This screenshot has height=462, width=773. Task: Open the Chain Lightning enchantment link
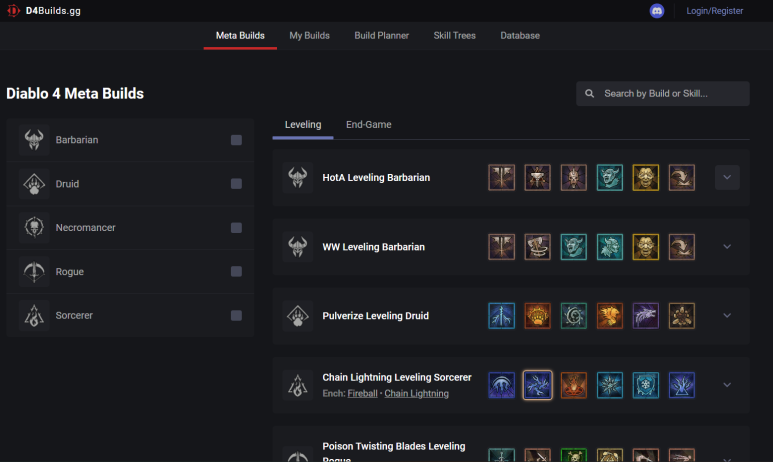(417, 393)
